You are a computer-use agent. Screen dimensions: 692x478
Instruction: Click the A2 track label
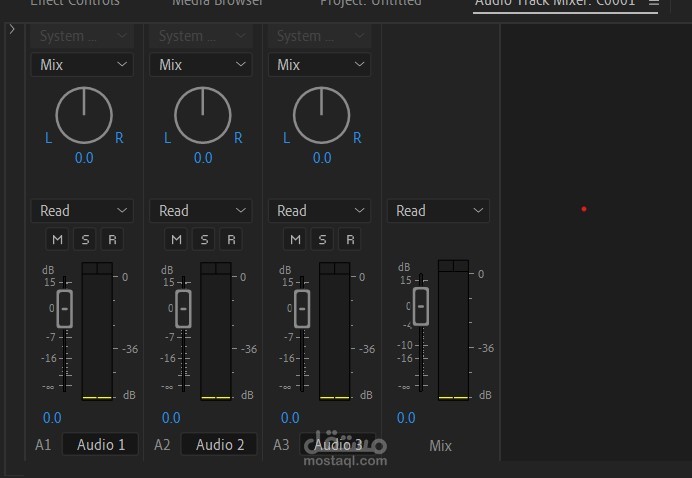pos(162,445)
